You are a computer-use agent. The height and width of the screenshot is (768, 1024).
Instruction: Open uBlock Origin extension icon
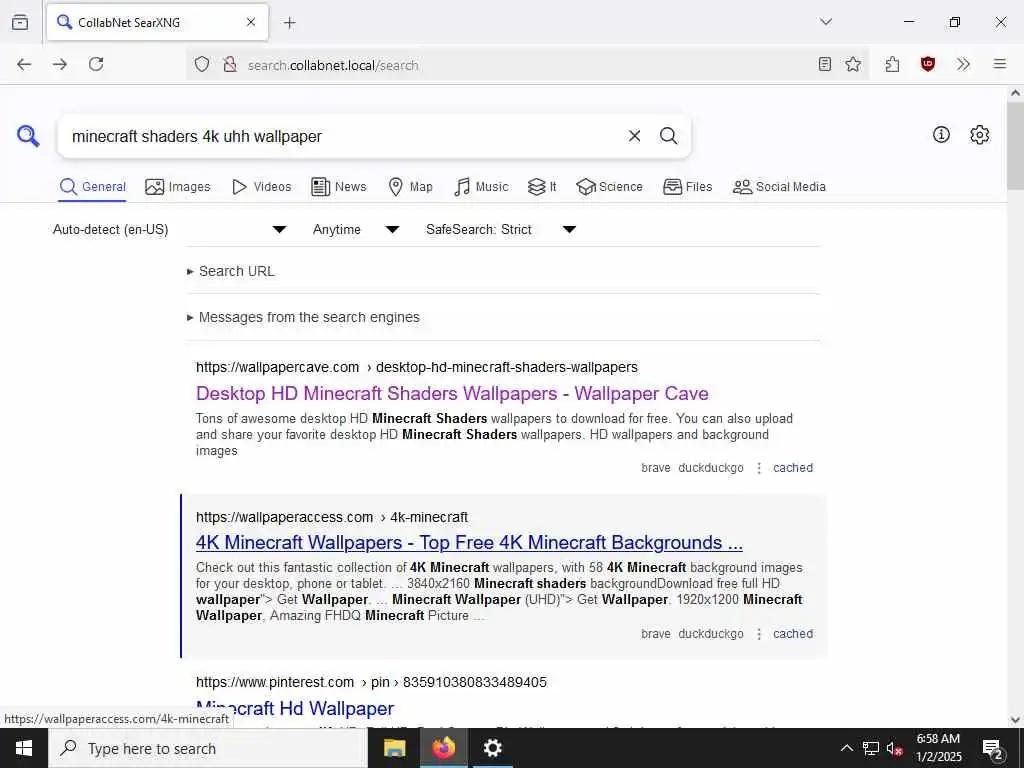coord(927,64)
